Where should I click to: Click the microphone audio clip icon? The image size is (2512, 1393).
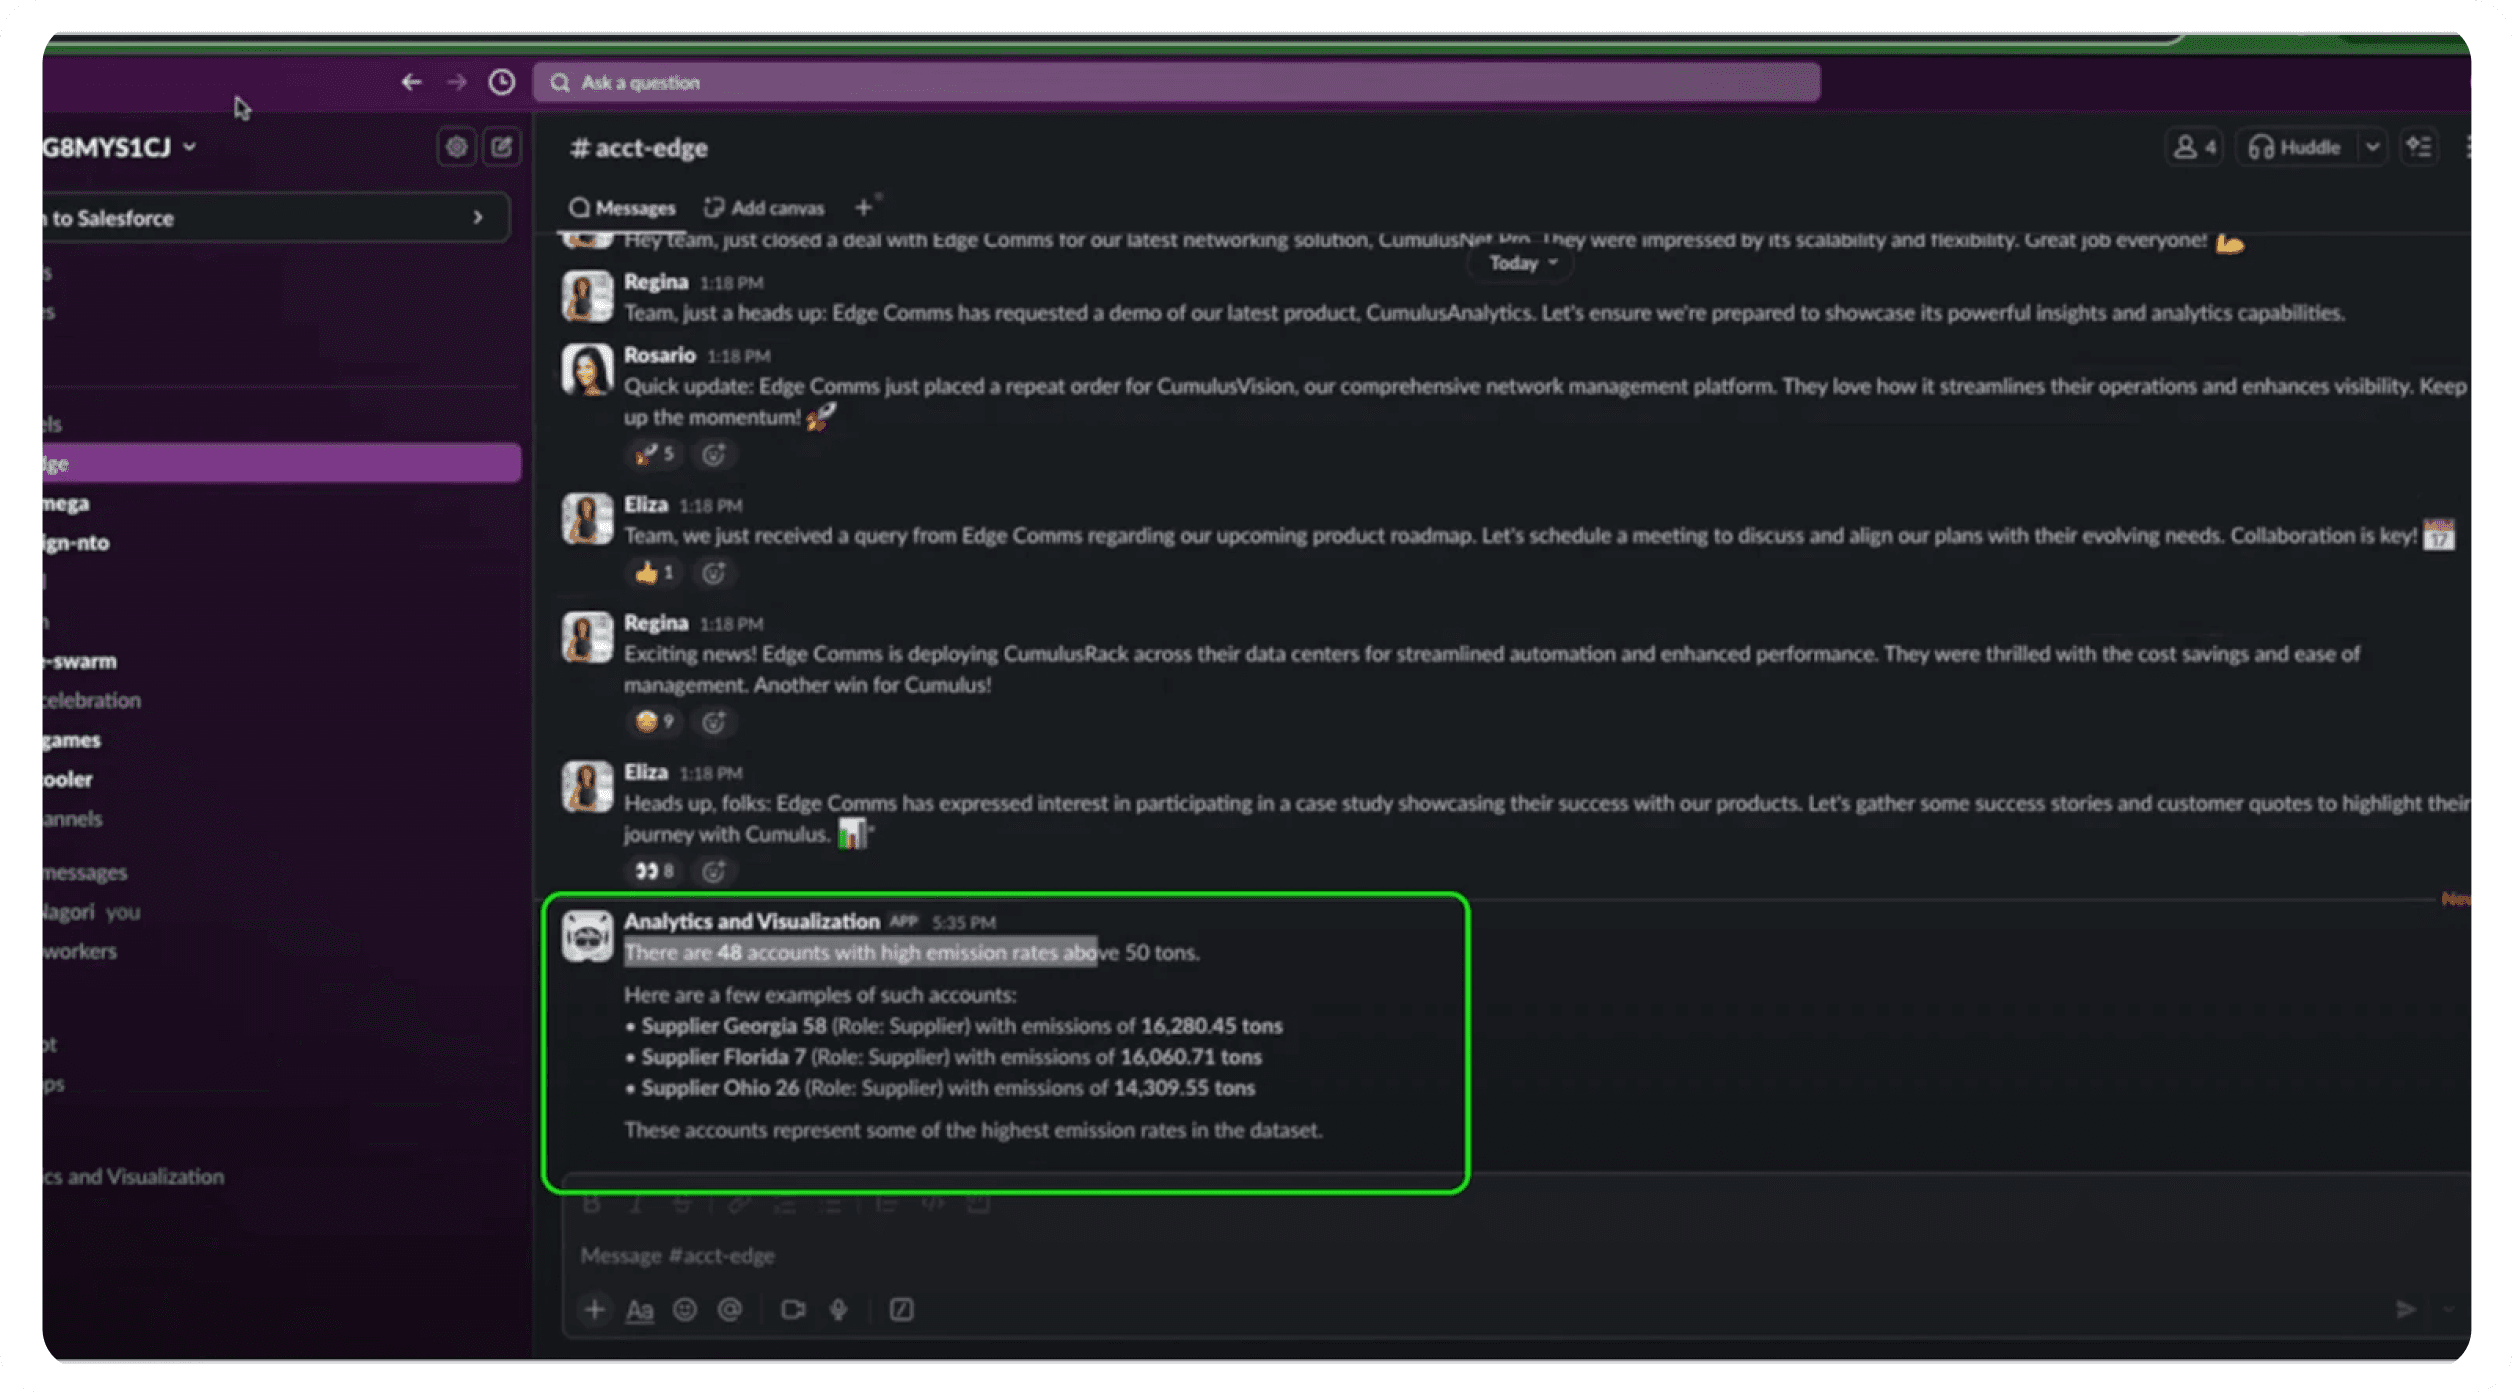[838, 1309]
